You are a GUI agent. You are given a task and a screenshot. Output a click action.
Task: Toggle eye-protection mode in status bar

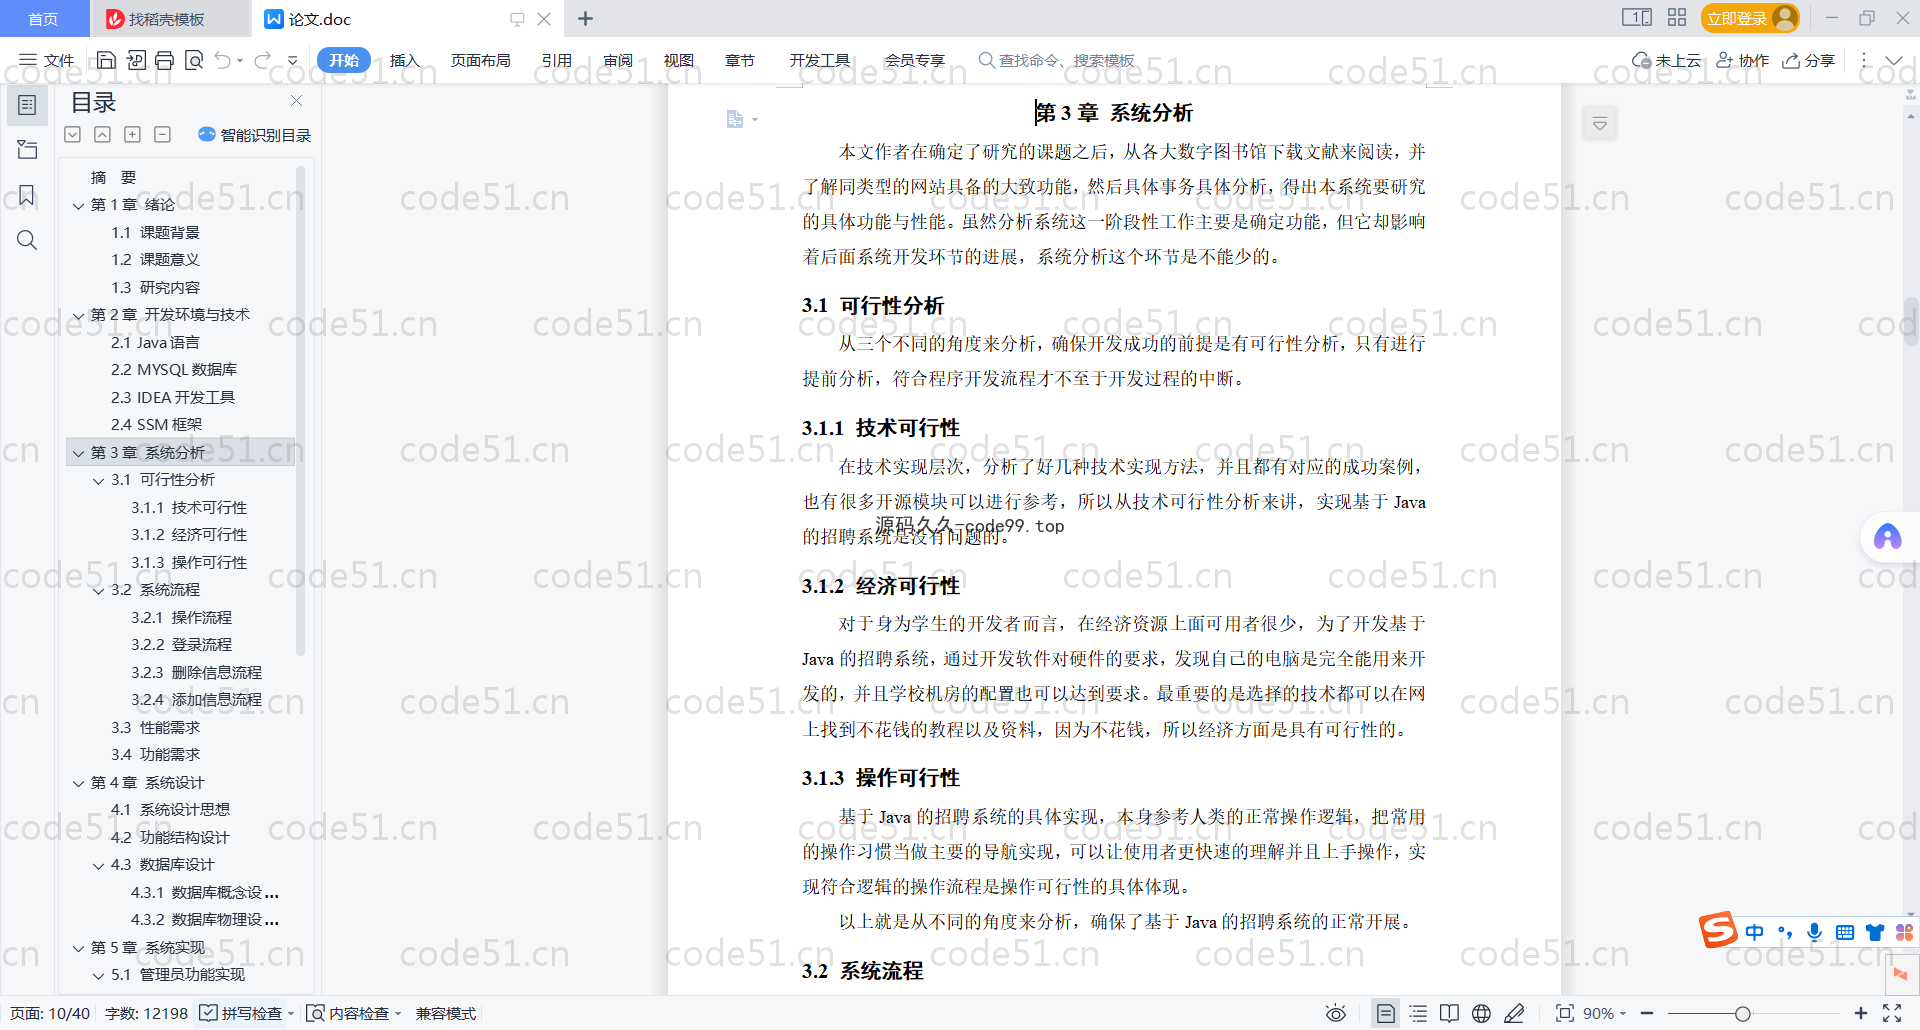click(1336, 1013)
